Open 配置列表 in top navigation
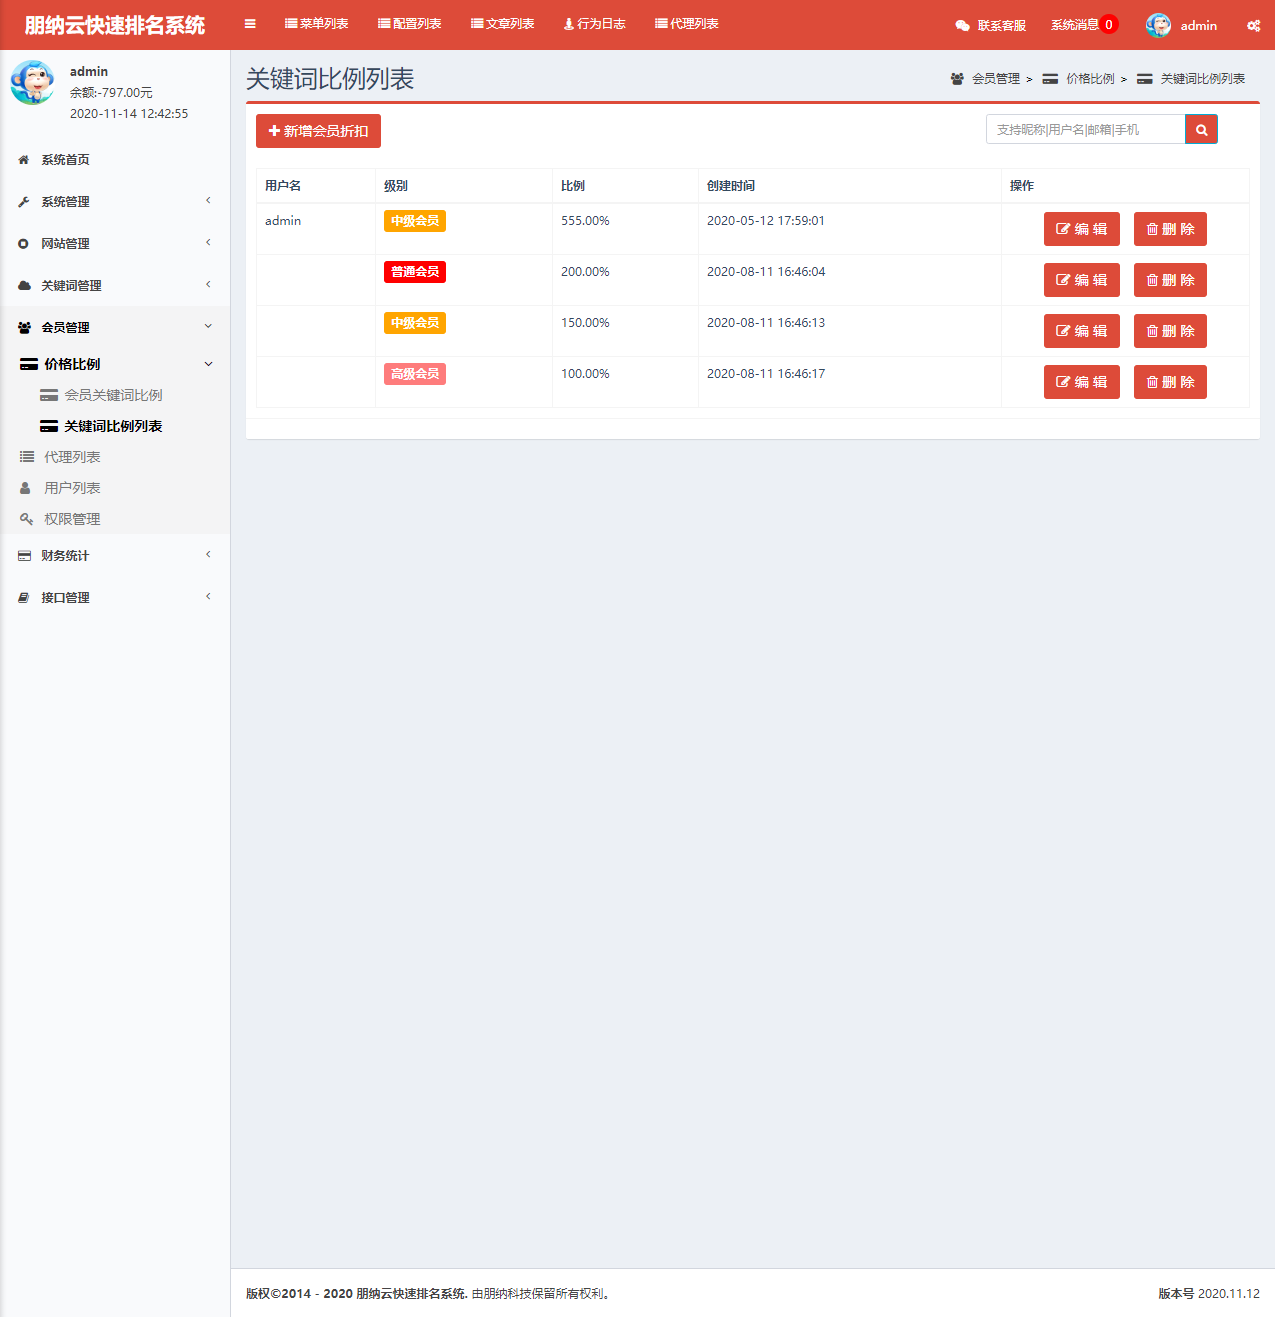Screen dimensions: 1275x1317 tap(410, 24)
